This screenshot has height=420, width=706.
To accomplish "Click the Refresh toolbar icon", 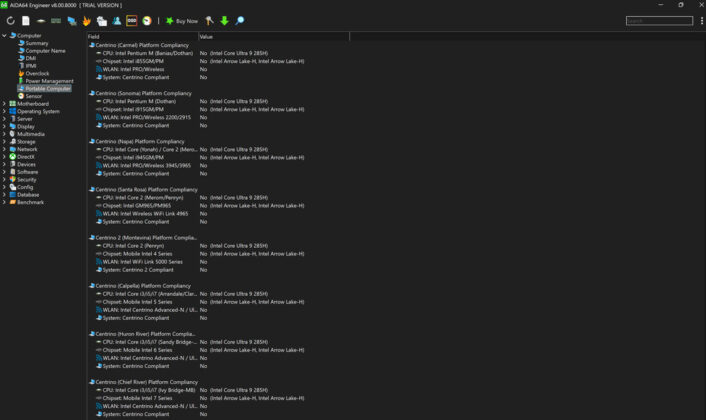I will (x=10, y=21).
